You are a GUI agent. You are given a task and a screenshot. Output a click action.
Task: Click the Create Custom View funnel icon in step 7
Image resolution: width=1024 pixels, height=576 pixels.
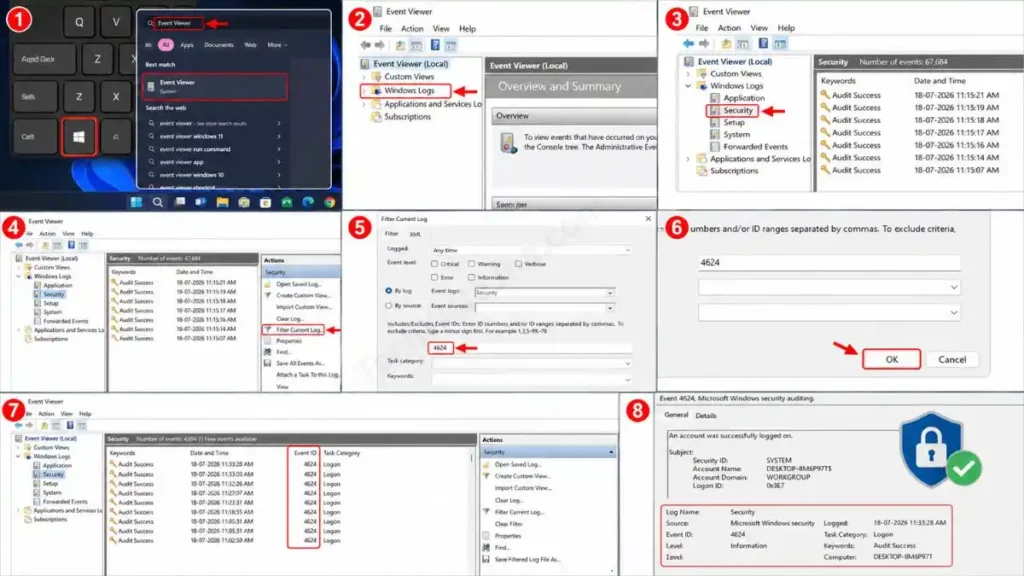pos(486,476)
